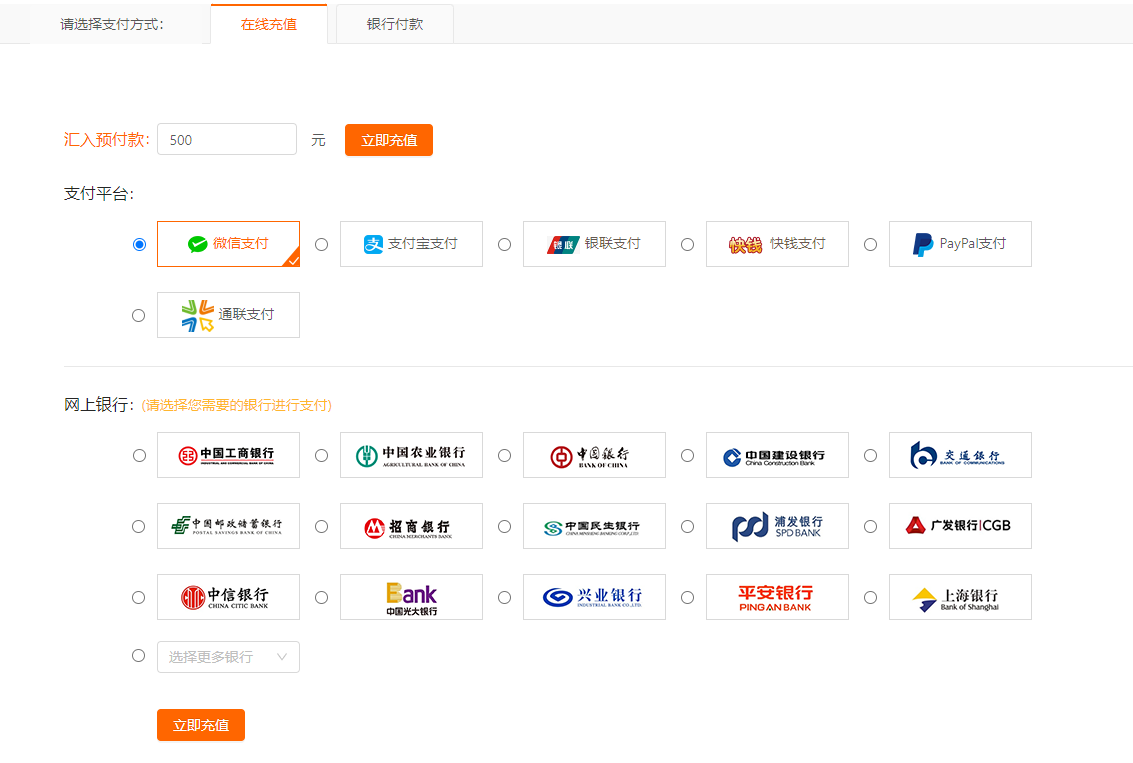
Task: Choose the PayPal支付 logo tile
Action: pos(960,244)
